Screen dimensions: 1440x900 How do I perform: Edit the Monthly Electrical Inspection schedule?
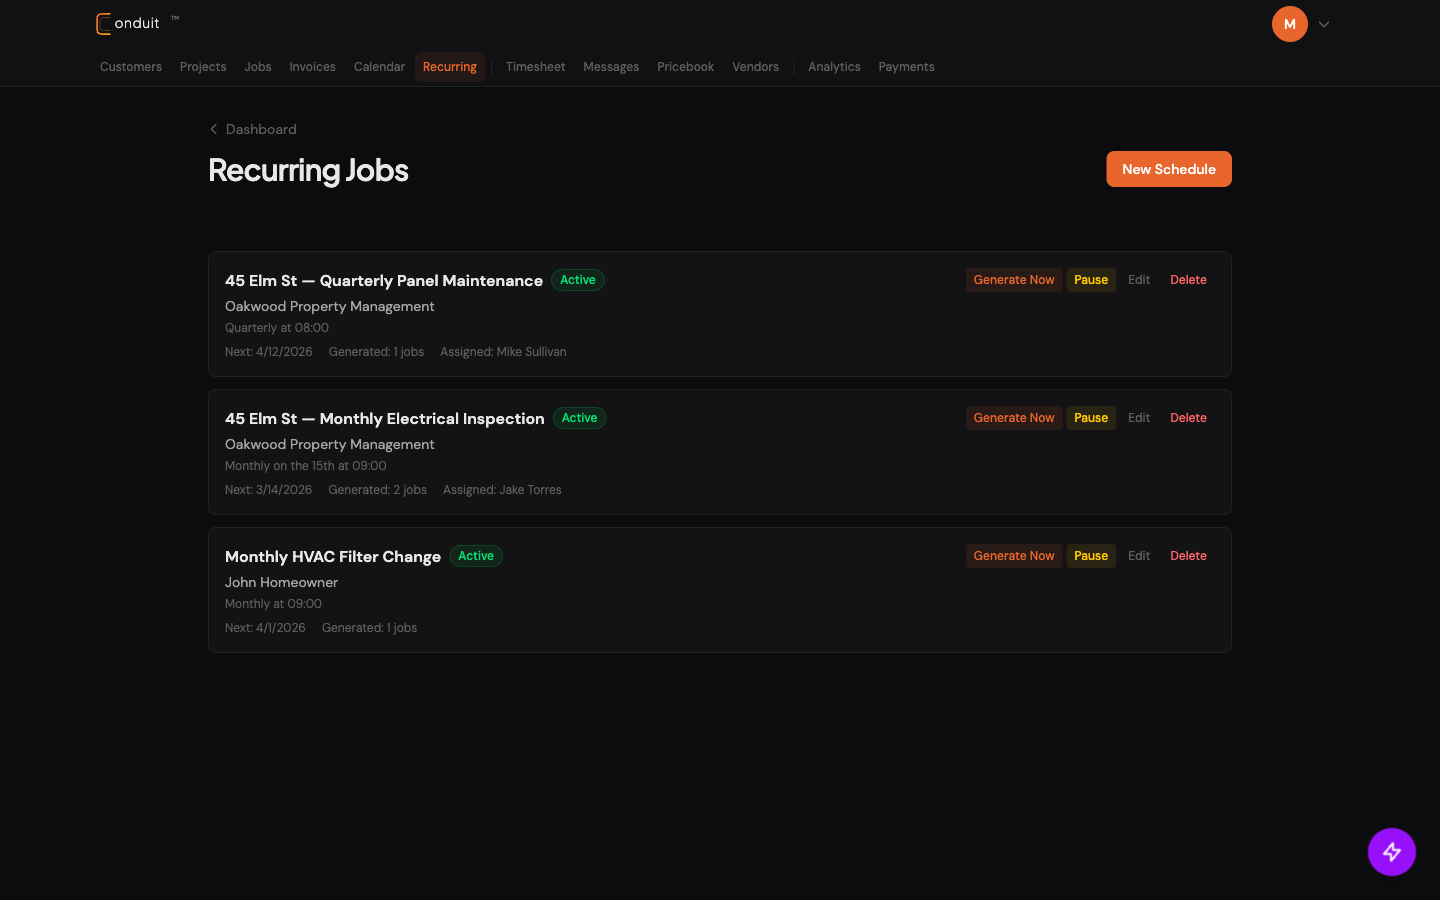click(1139, 418)
